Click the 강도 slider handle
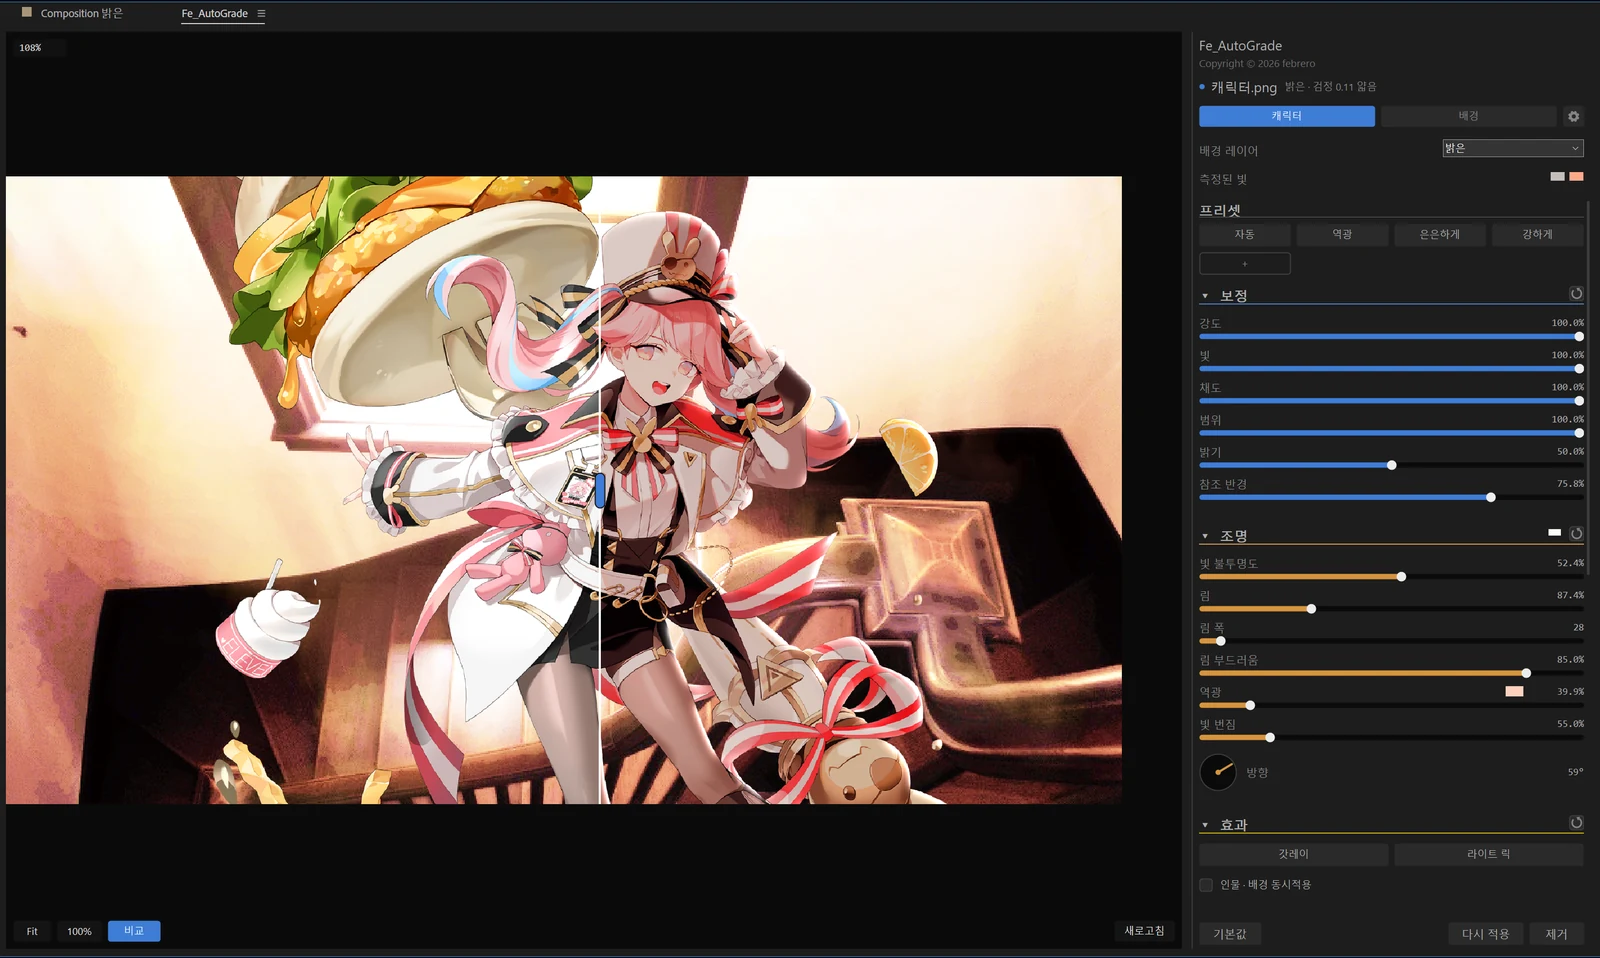The height and width of the screenshot is (958, 1600). pos(1579,337)
